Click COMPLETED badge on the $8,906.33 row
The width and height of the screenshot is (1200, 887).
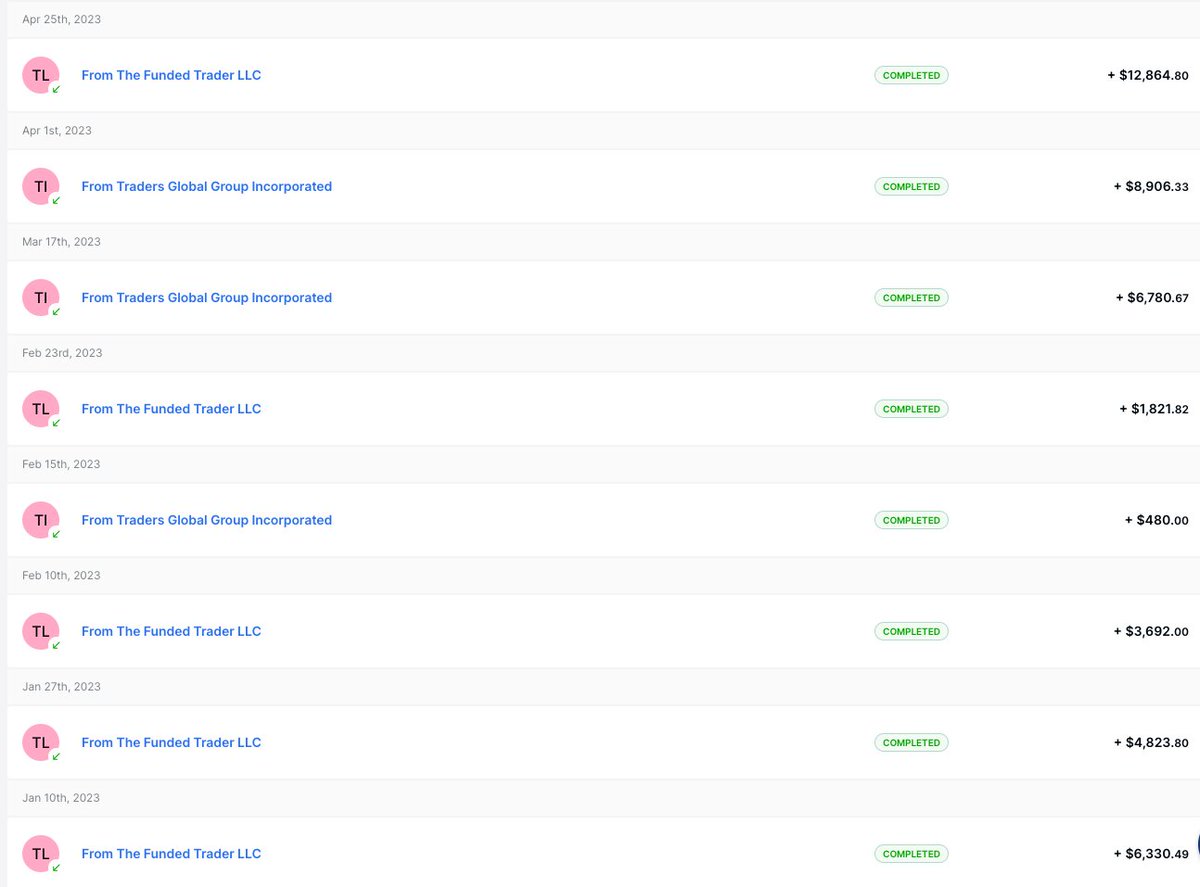click(x=911, y=186)
